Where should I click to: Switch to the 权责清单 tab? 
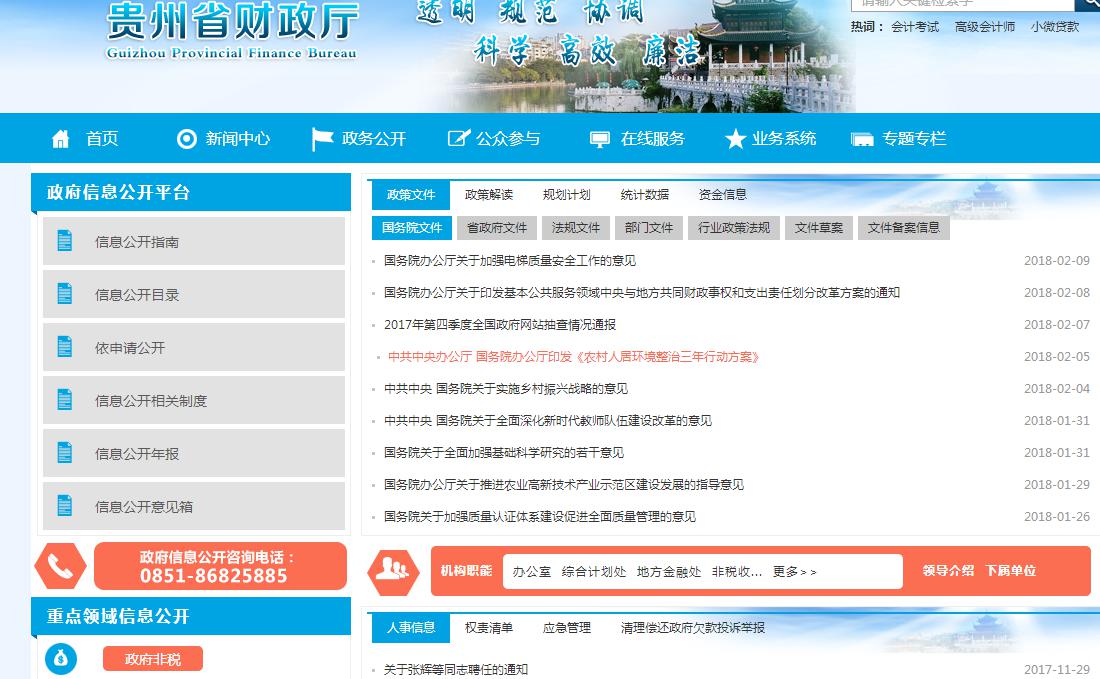489,628
